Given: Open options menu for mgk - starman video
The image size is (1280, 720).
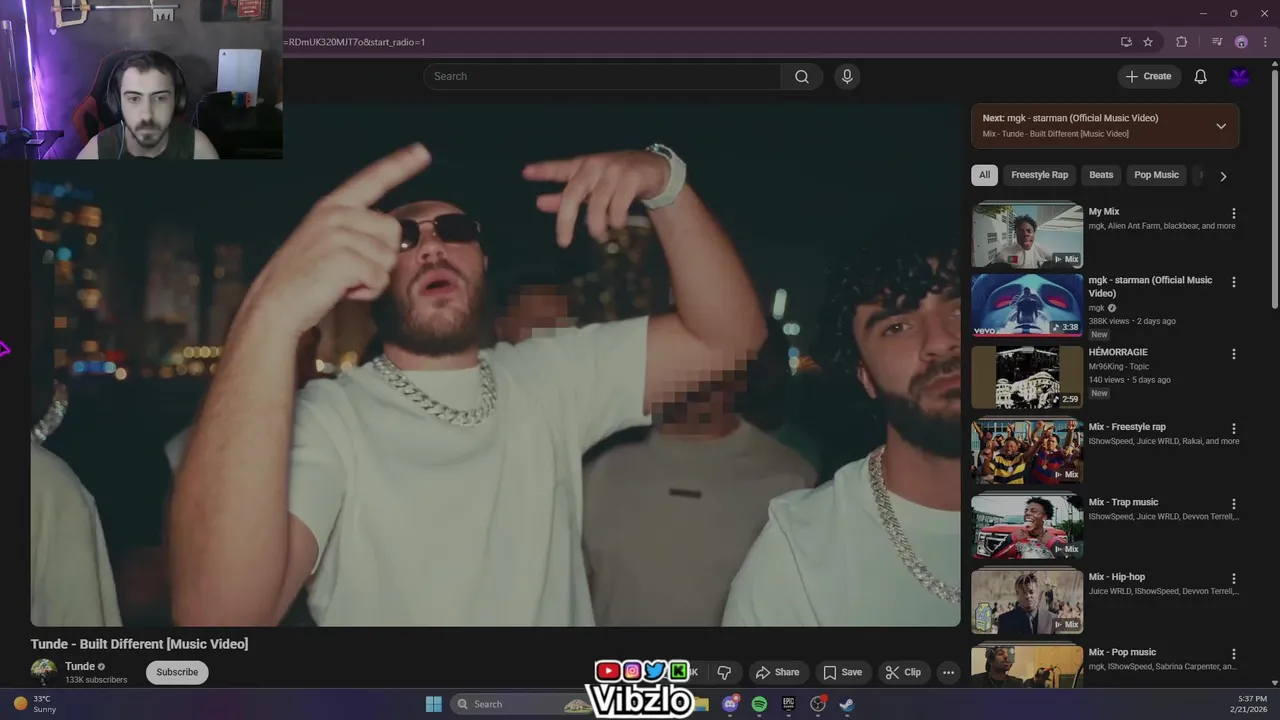Looking at the screenshot, I should [x=1233, y=282].
